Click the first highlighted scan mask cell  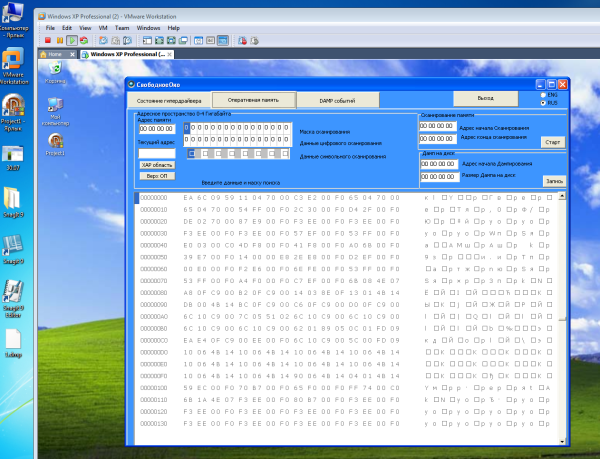187,127
